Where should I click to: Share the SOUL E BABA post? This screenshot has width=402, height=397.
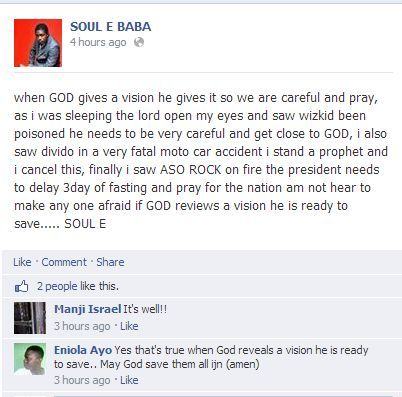(110, 262)
